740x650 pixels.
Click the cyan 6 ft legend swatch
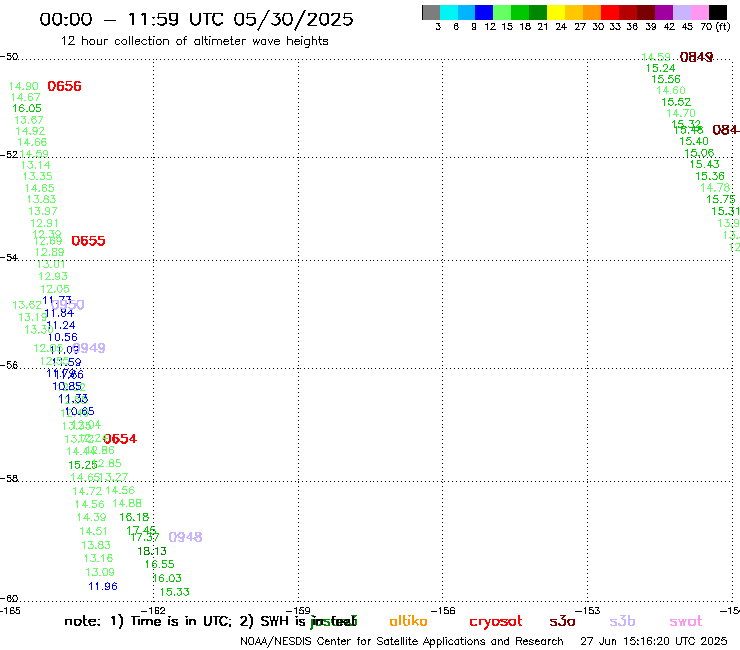(x=449, y=12)
